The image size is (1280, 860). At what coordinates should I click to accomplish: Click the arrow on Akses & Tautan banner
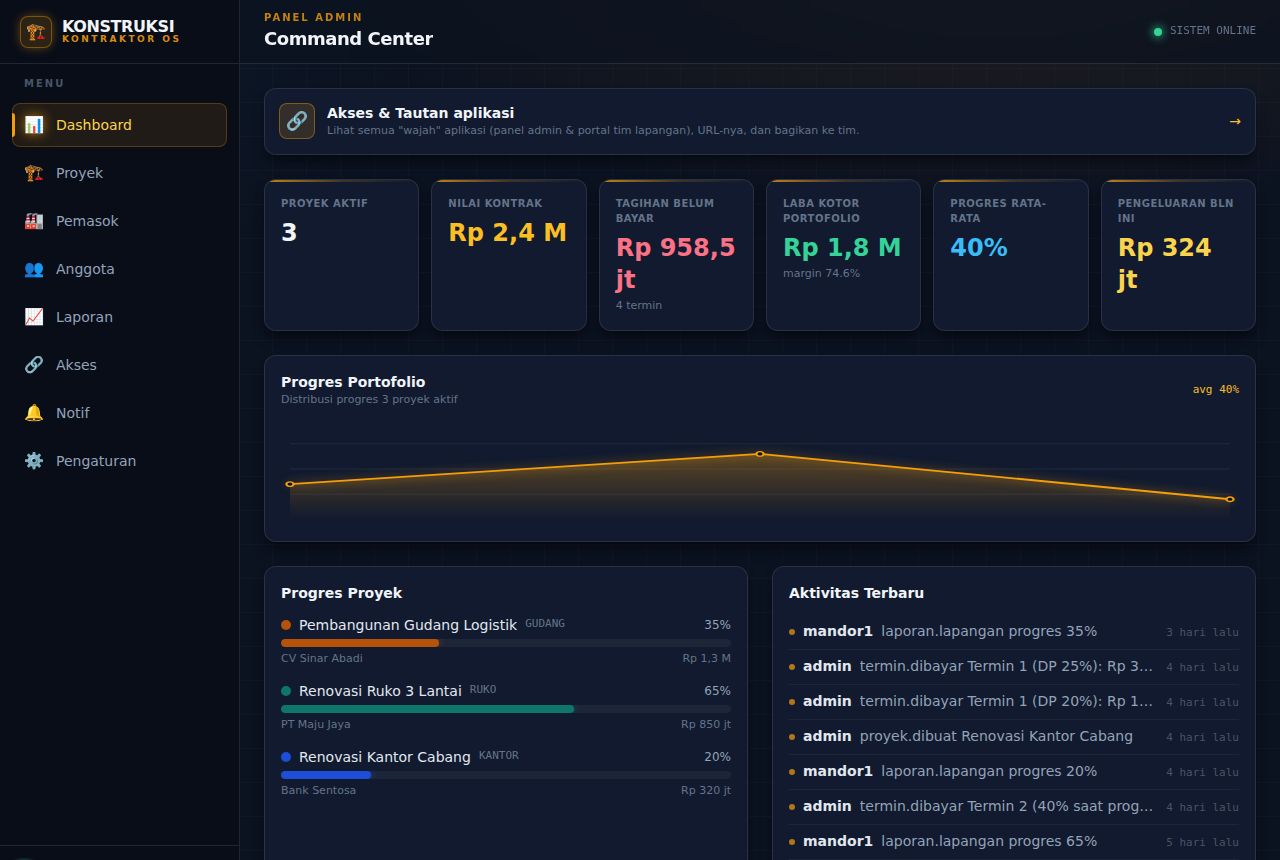1235,121
